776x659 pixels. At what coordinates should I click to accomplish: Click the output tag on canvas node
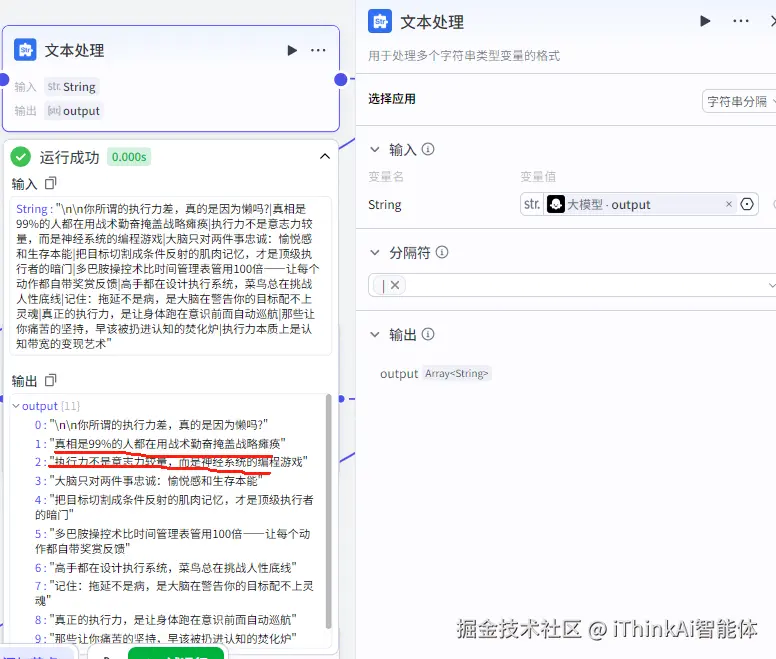tap(74, 111)
